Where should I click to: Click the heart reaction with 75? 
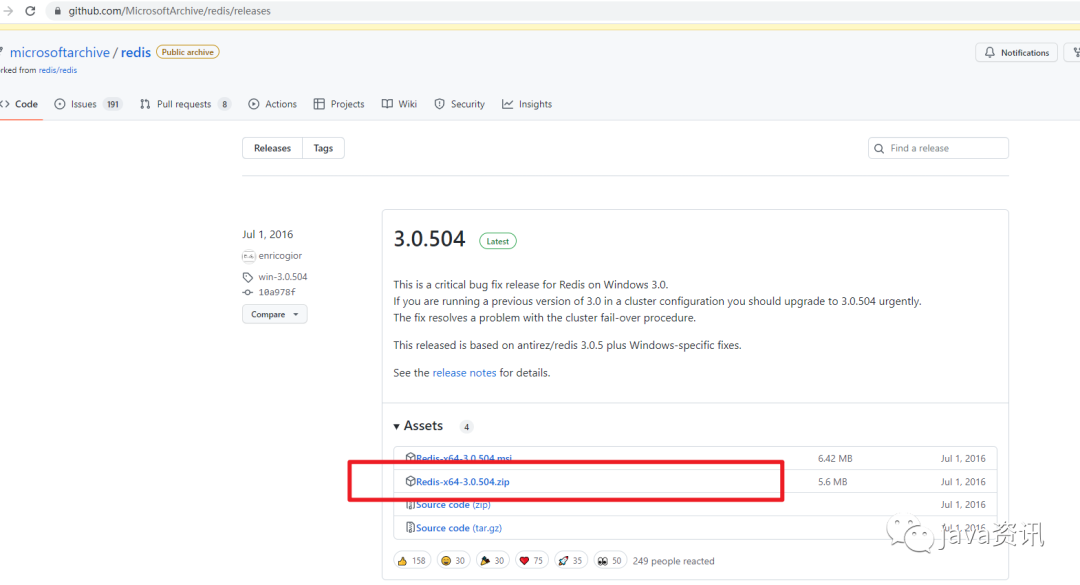point(530,561)
